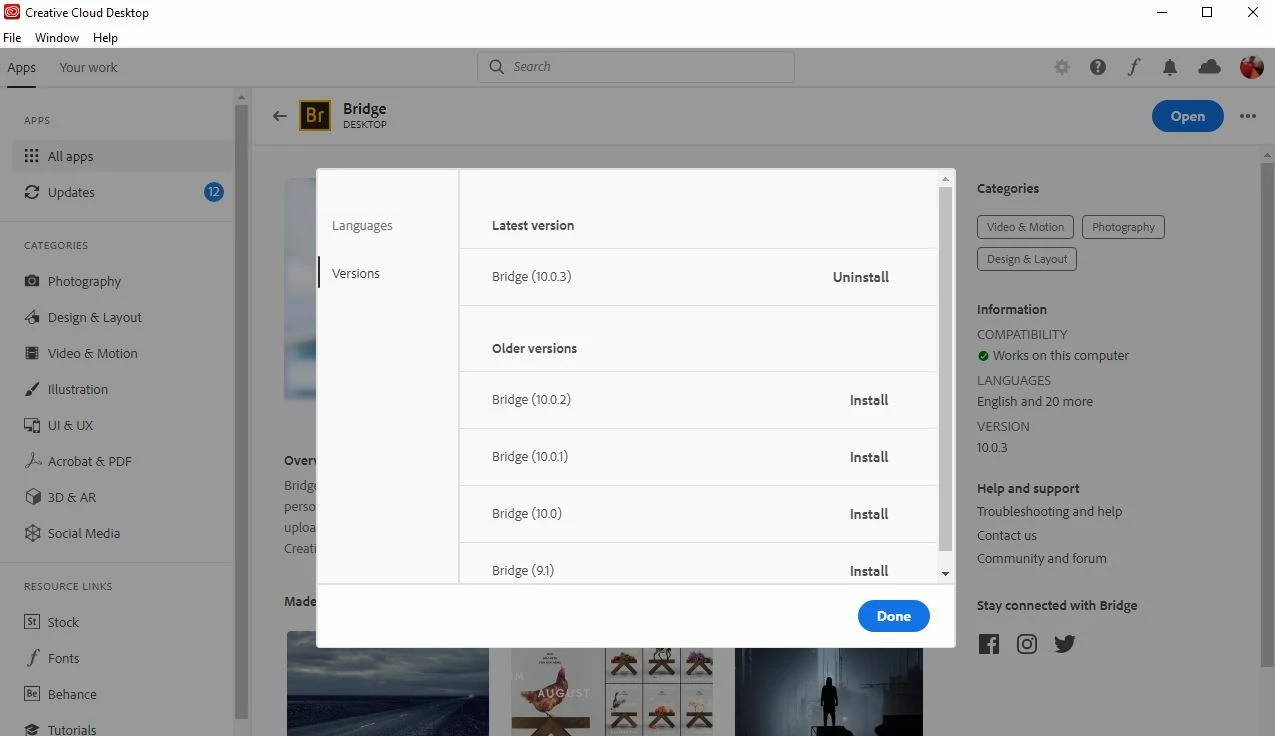The image size is (1275, 736).
Task: Open Bridge Instagram icon
Action: coord(1027,644)
